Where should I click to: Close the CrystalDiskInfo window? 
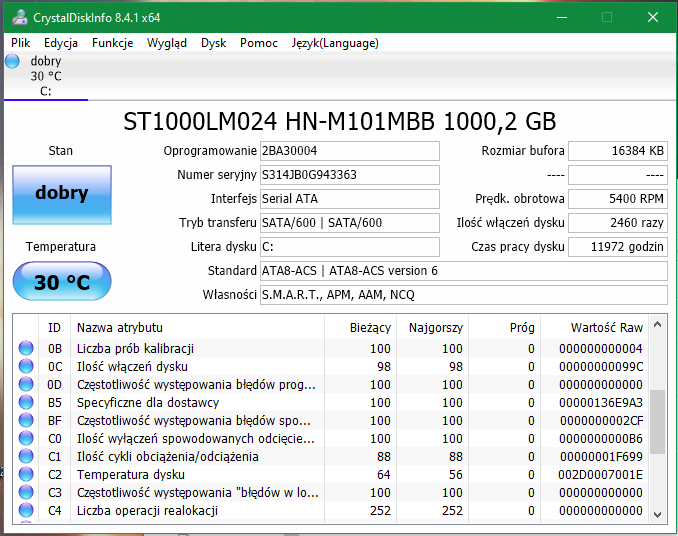652,17
